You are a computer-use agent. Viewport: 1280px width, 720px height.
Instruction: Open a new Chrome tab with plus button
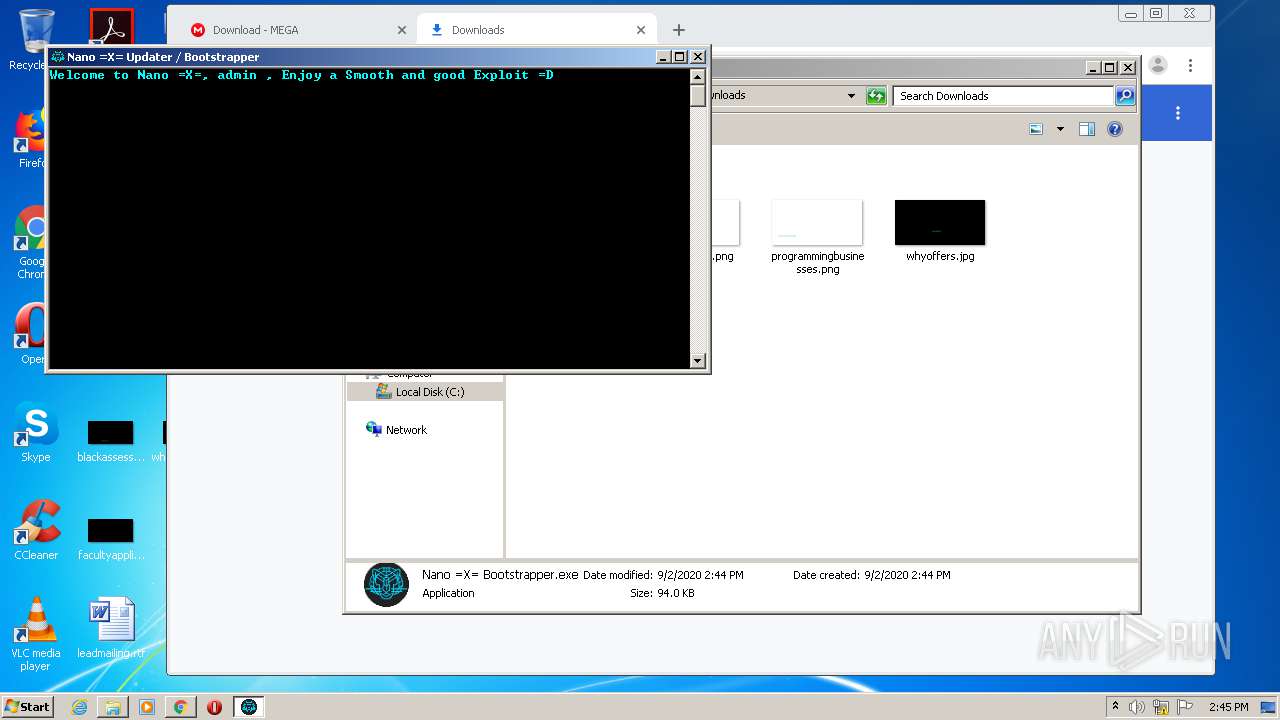(678, 30)
